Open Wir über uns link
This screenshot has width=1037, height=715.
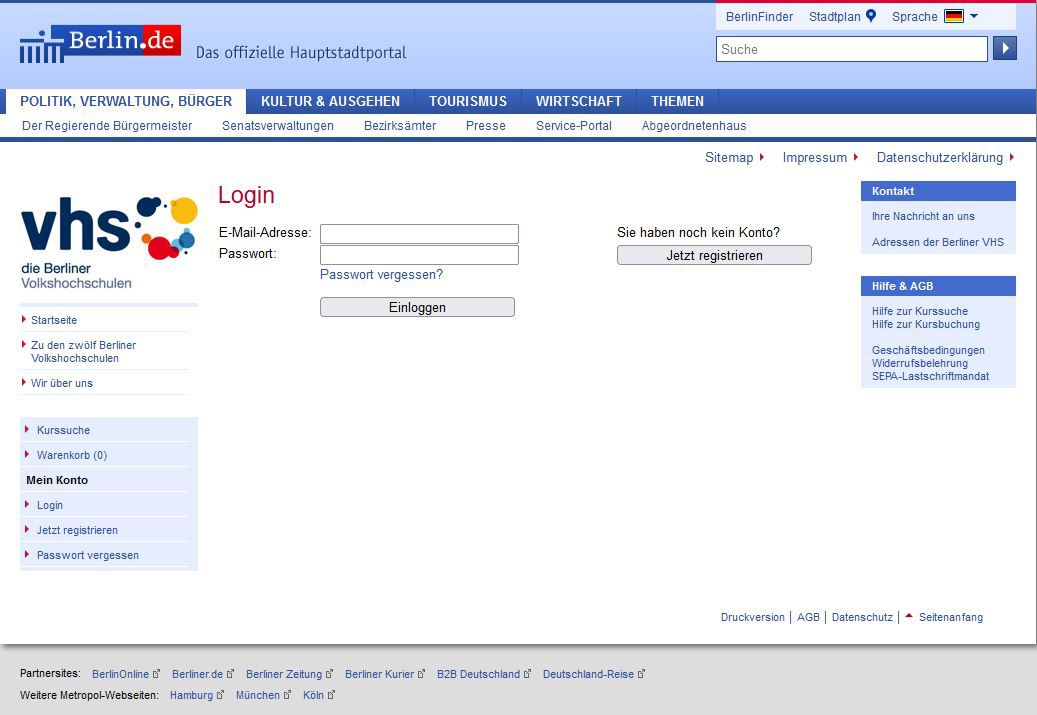click(62, 383)
